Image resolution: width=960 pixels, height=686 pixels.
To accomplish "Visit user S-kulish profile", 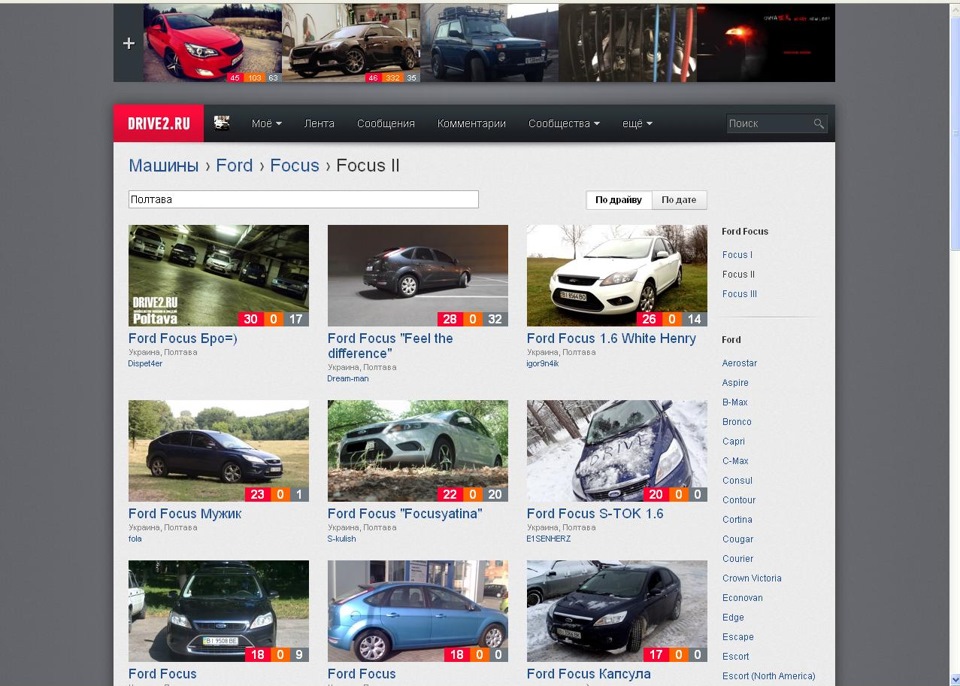I will pyautogui.click(x=342, y=539).
